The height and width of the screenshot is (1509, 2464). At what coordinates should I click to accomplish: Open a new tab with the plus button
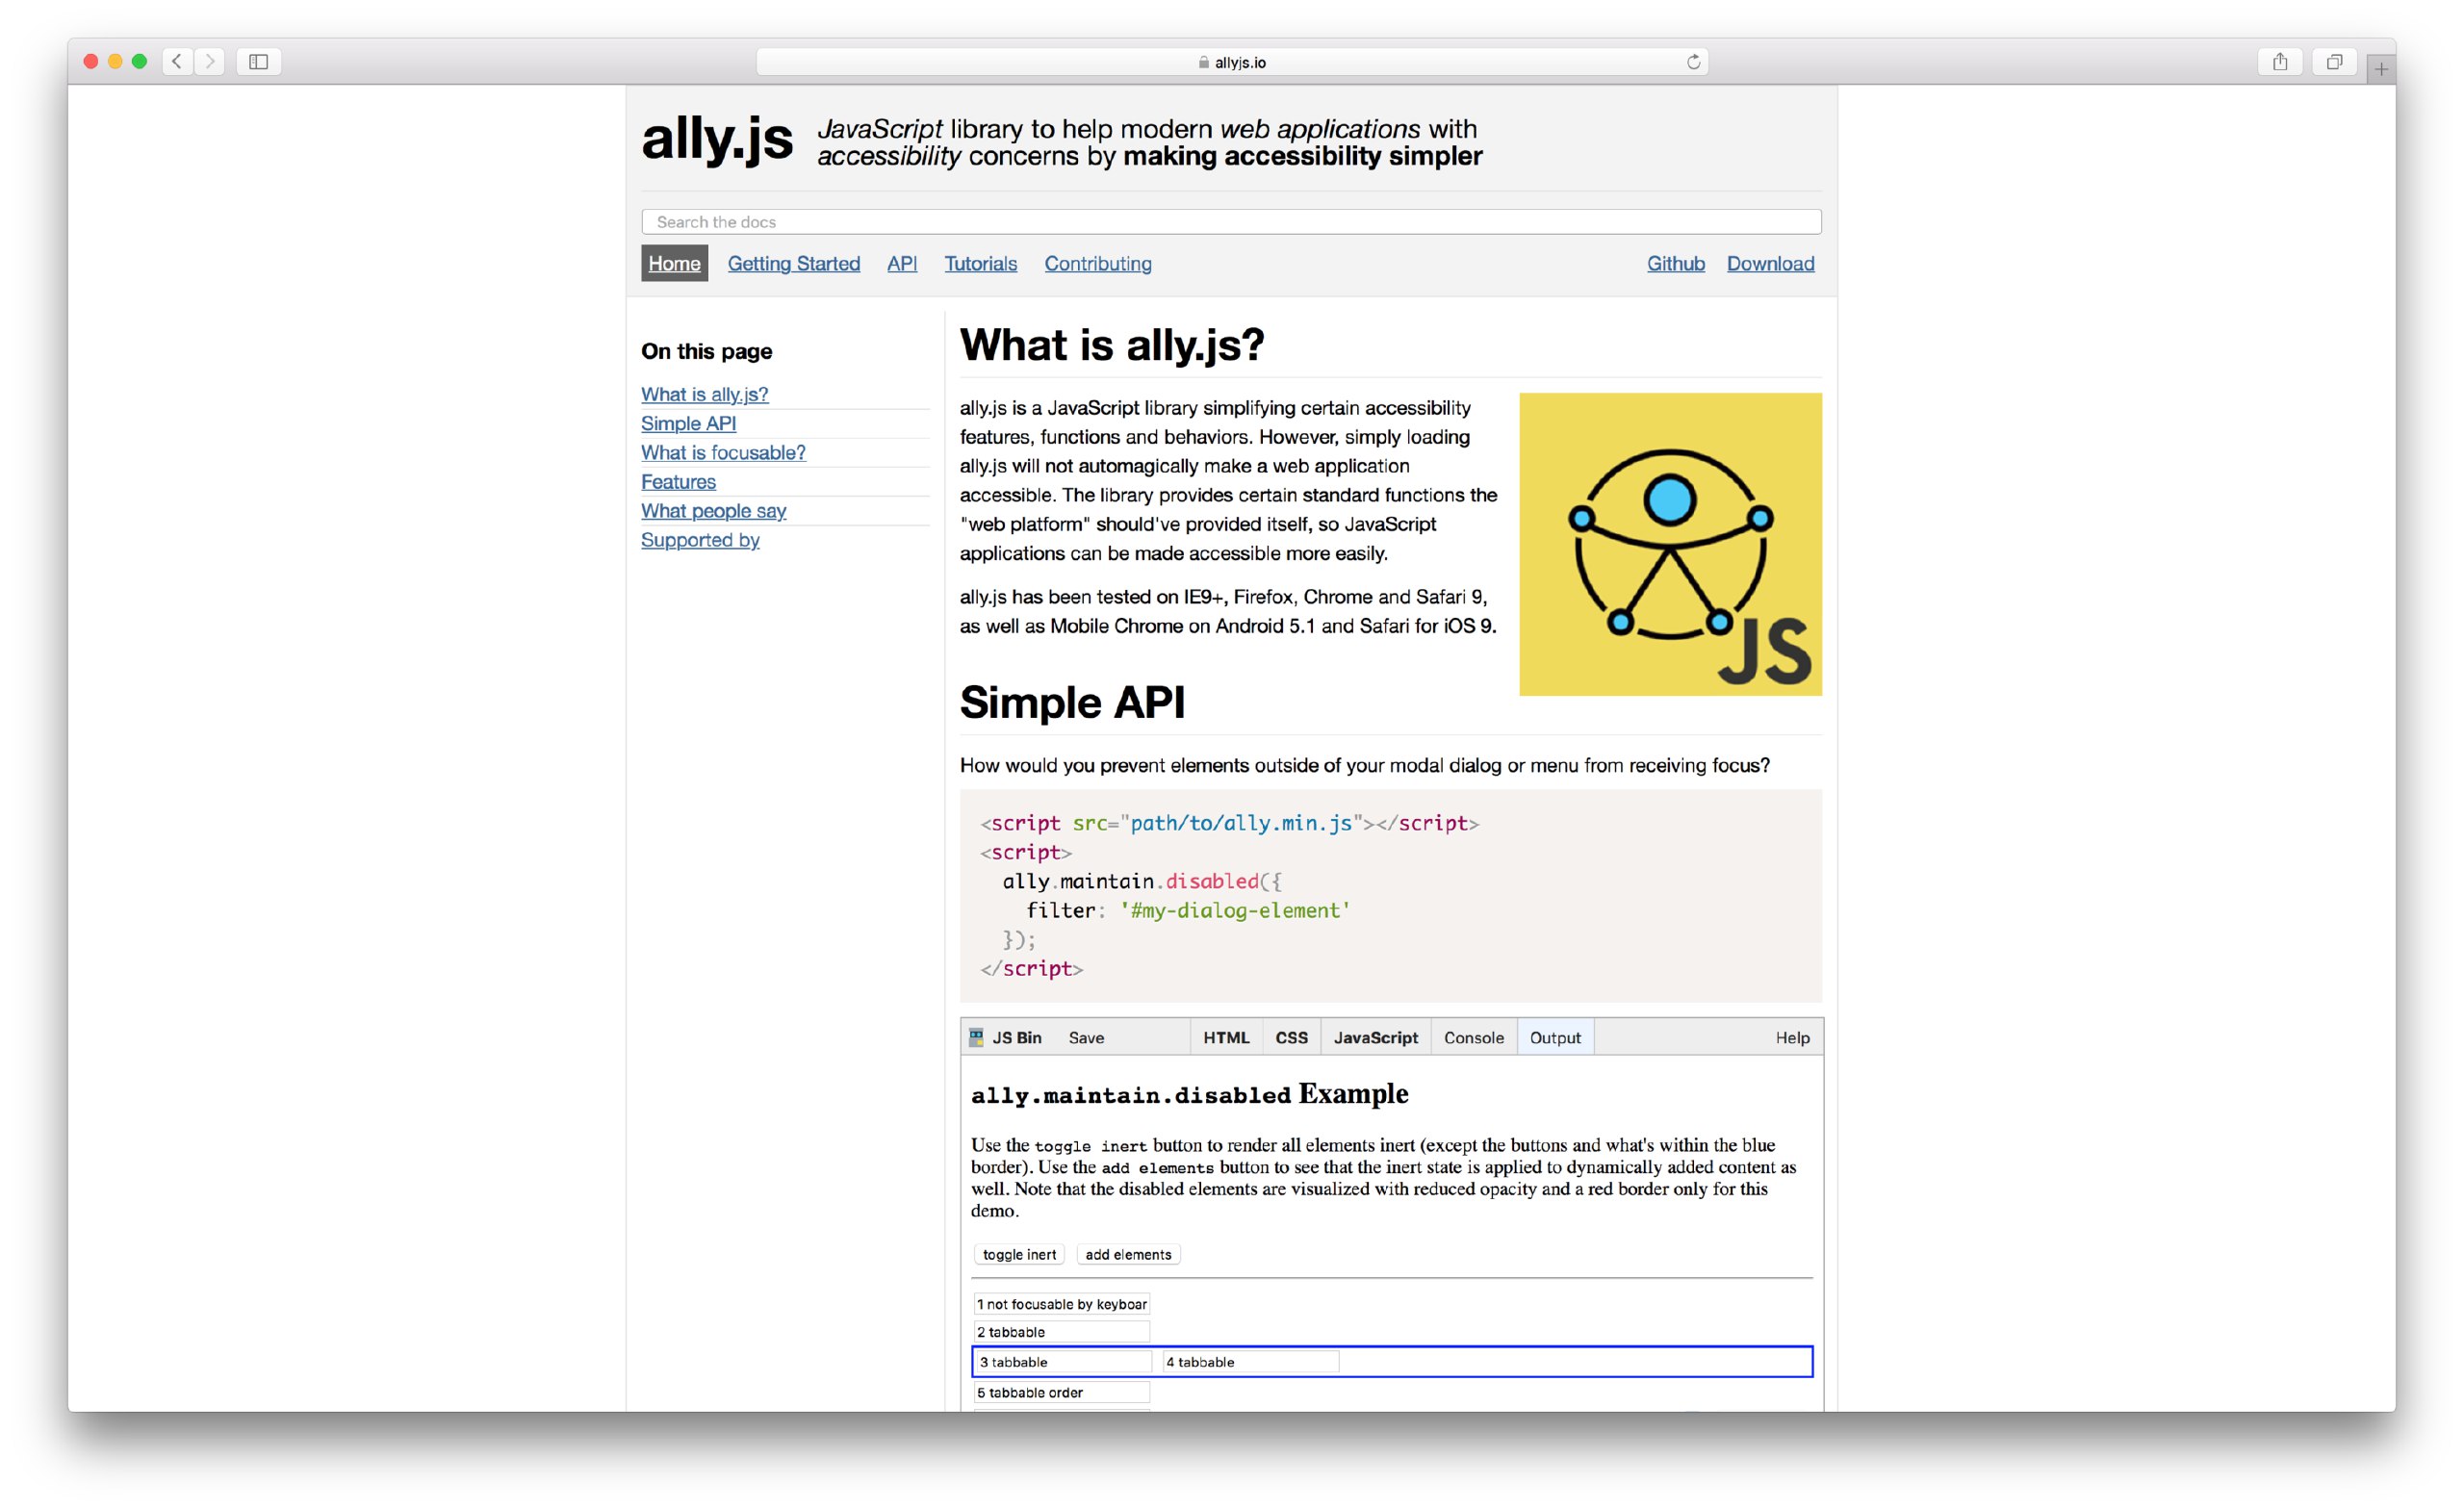click(2381, 69)
